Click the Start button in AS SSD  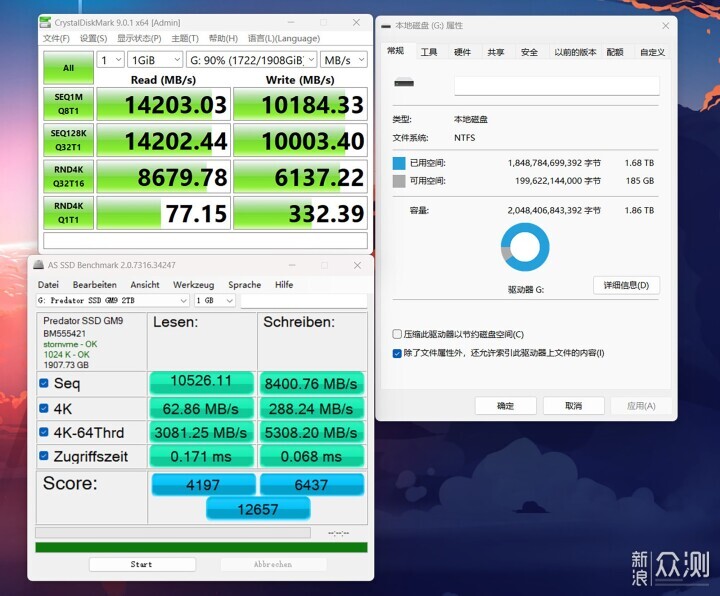click(142, 564)
